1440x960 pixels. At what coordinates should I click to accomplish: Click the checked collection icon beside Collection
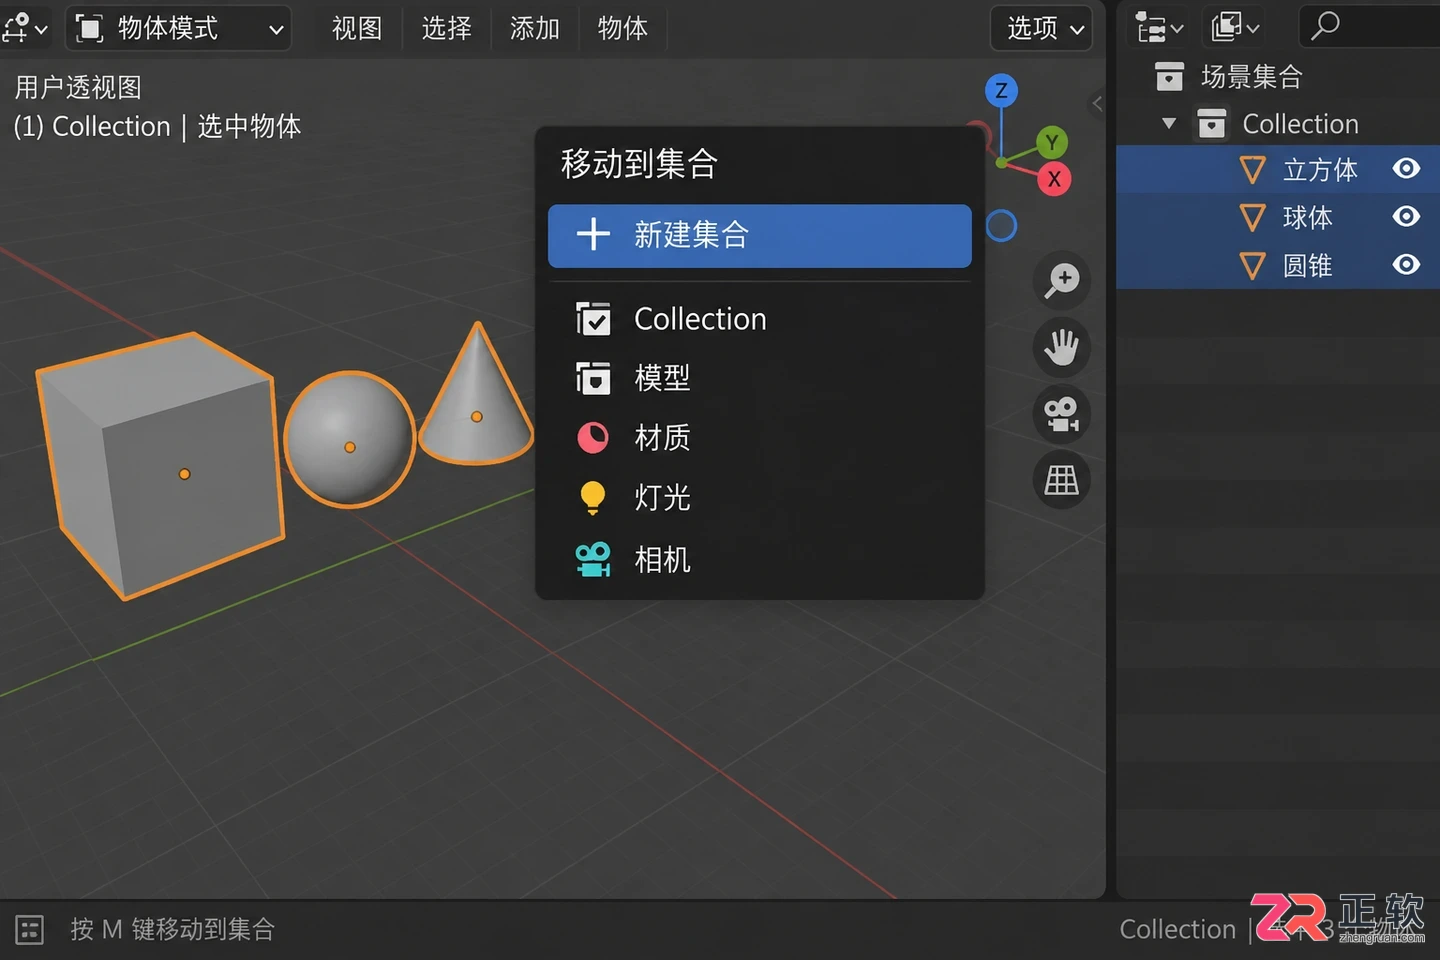click(x=593, y=319)
